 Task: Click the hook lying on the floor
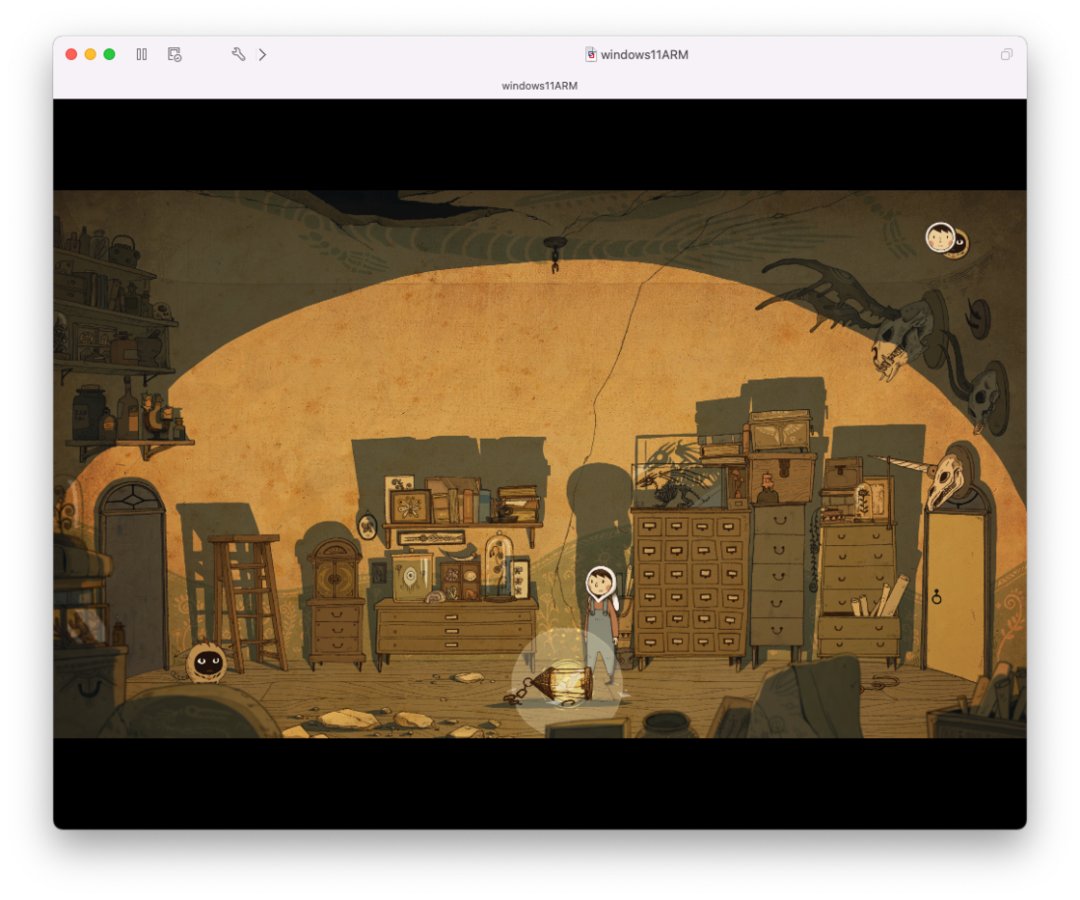click(x=881, y=683)
